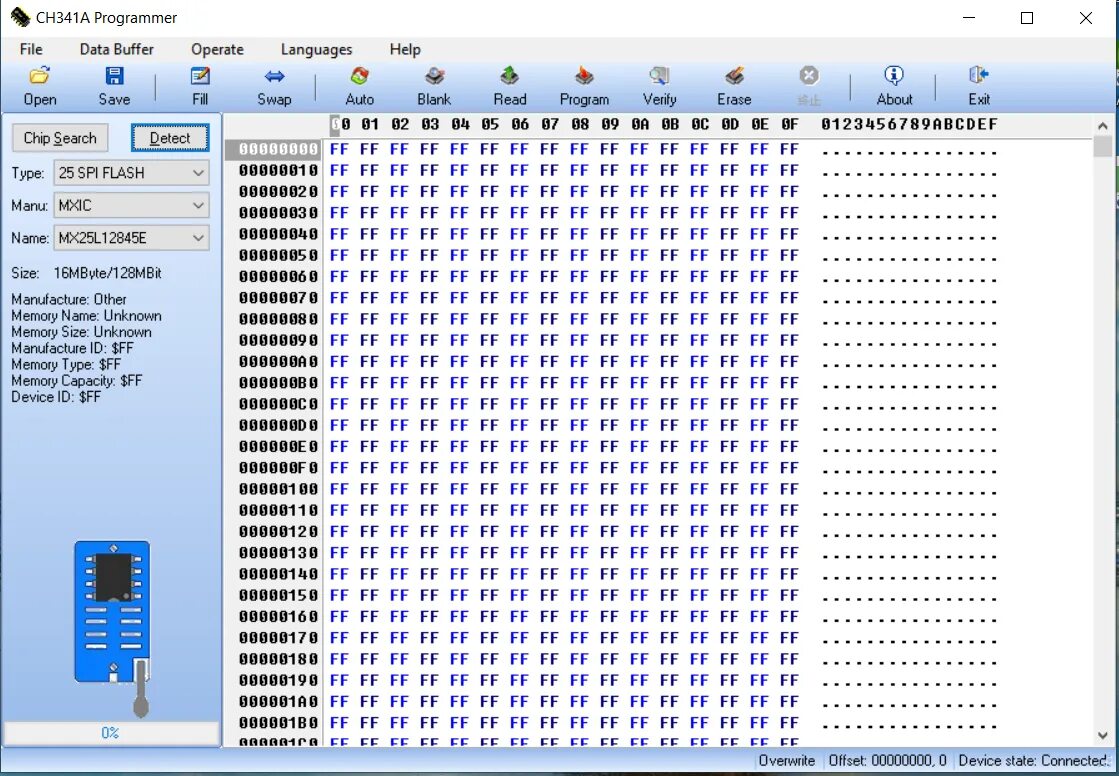Minimize the CH341A Programmer window

point(969,18)
